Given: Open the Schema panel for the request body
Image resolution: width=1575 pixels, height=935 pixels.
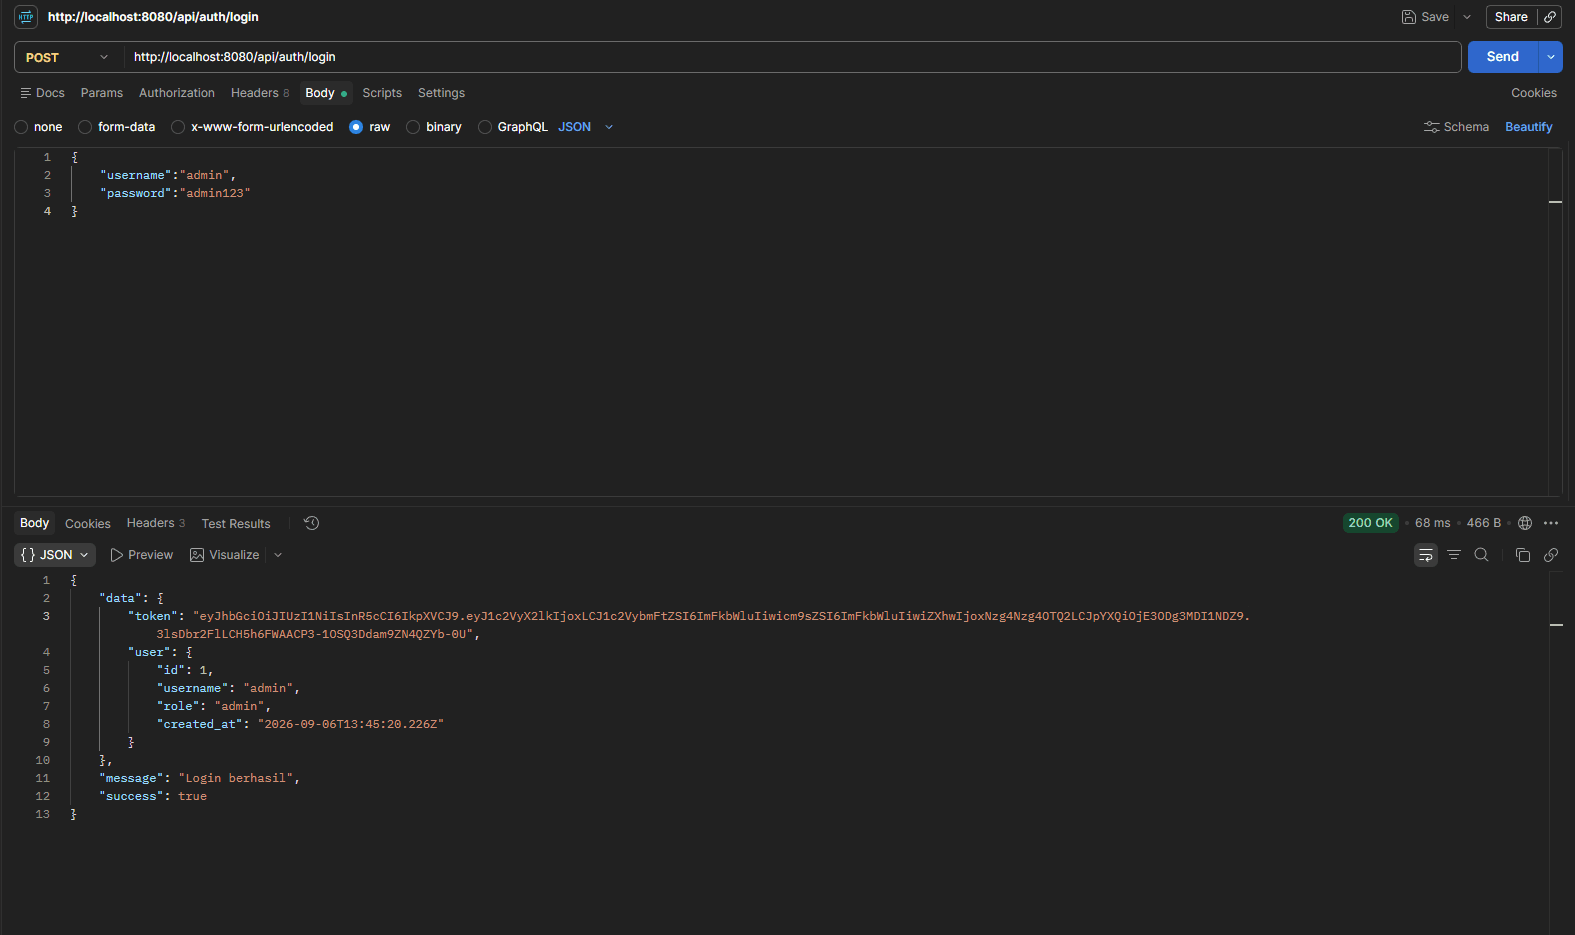Looking at the screenshot, I should click(x=1456, y=127).
